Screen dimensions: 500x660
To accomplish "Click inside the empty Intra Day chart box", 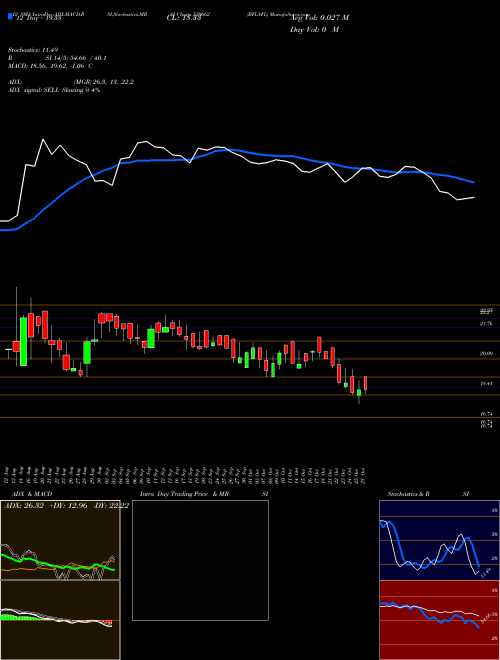I will (x=200, y=560).
